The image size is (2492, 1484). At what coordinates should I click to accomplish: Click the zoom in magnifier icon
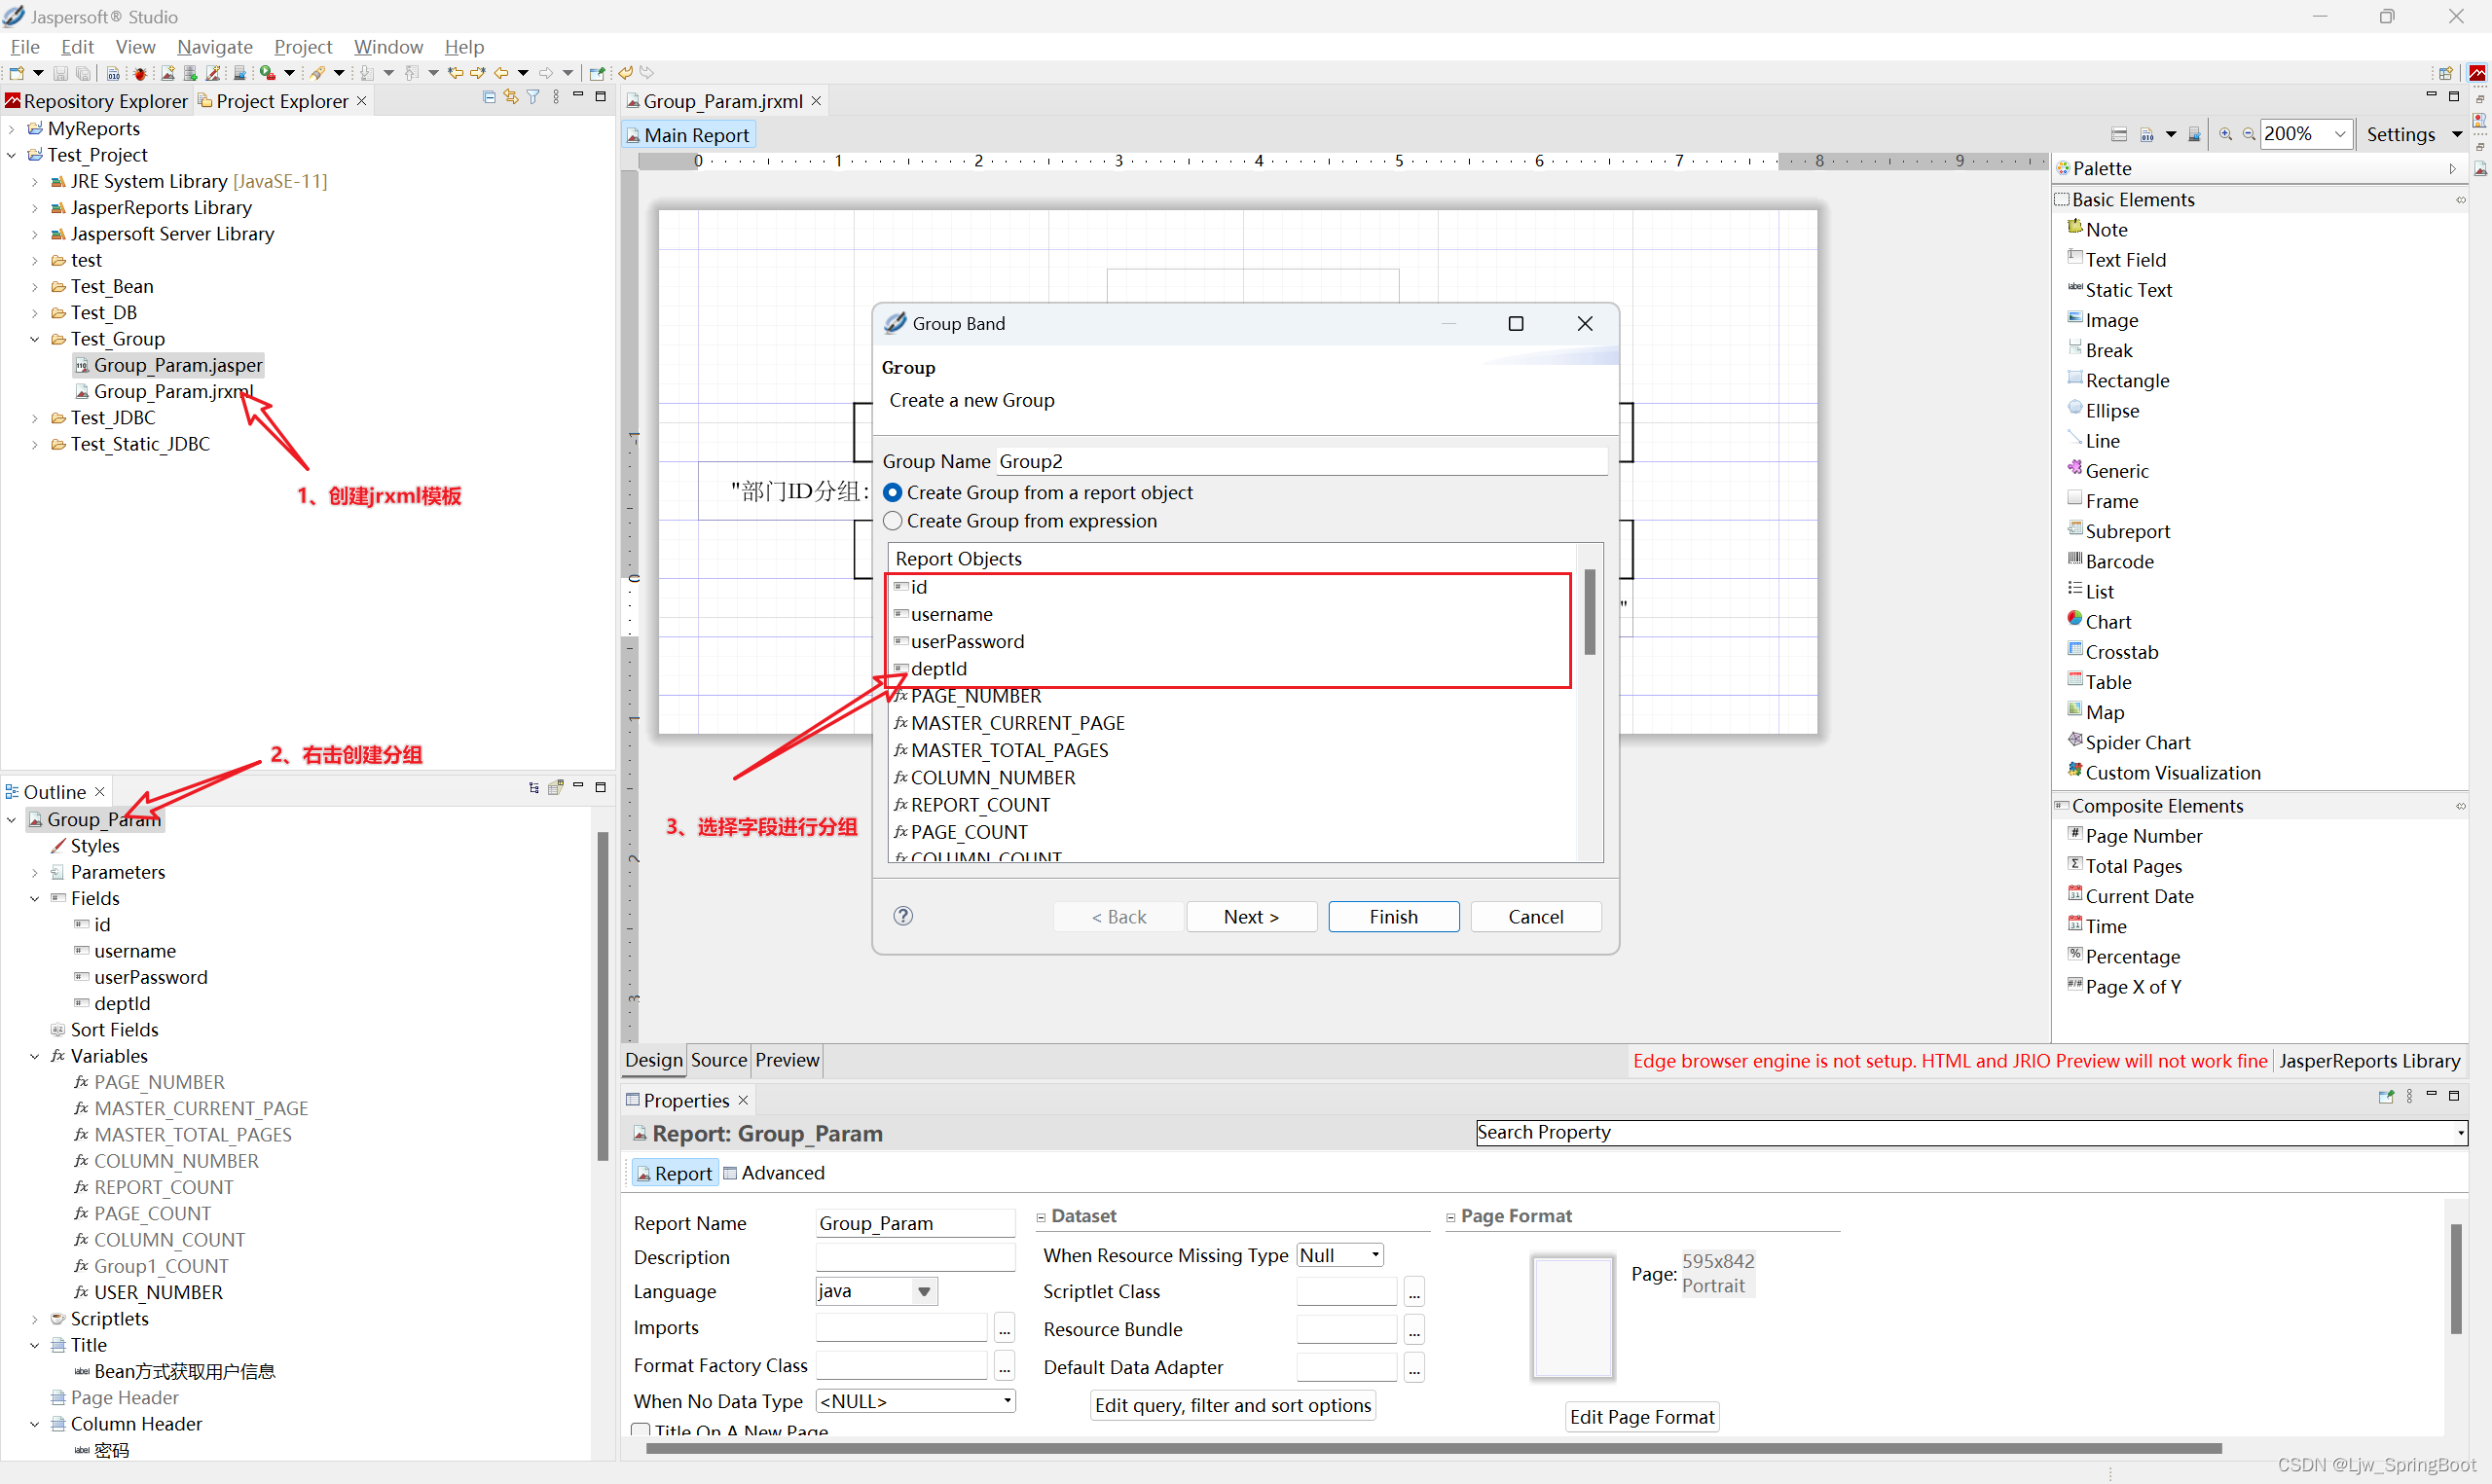pyautogui.click(x=2225, y=134)
